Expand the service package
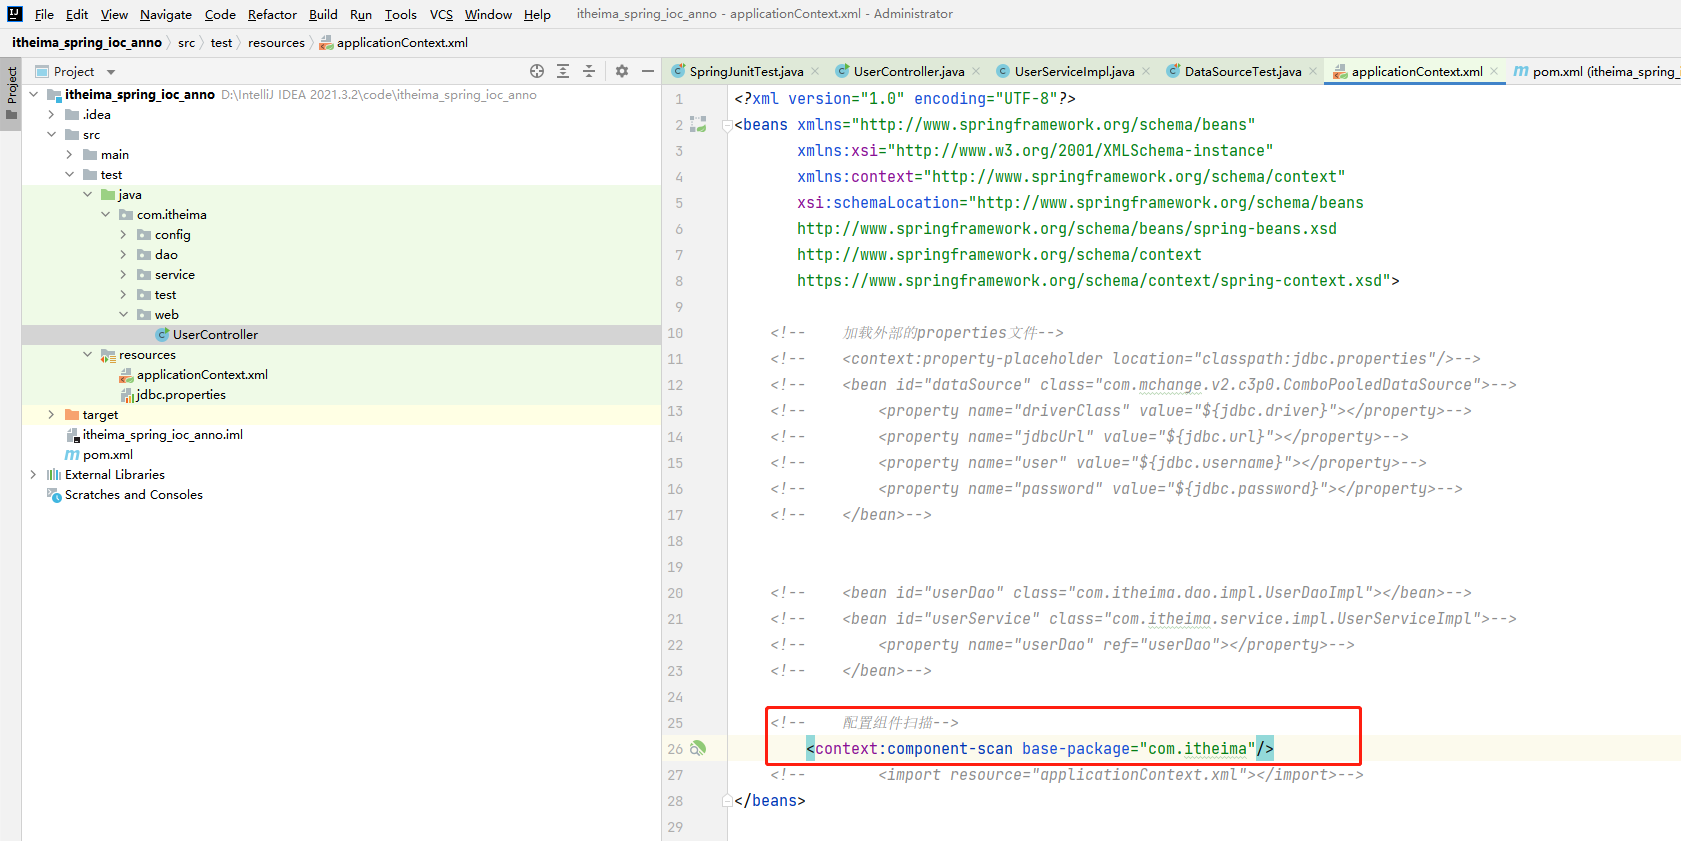Viewport: 1681px width, 841px height. (123, 274)
